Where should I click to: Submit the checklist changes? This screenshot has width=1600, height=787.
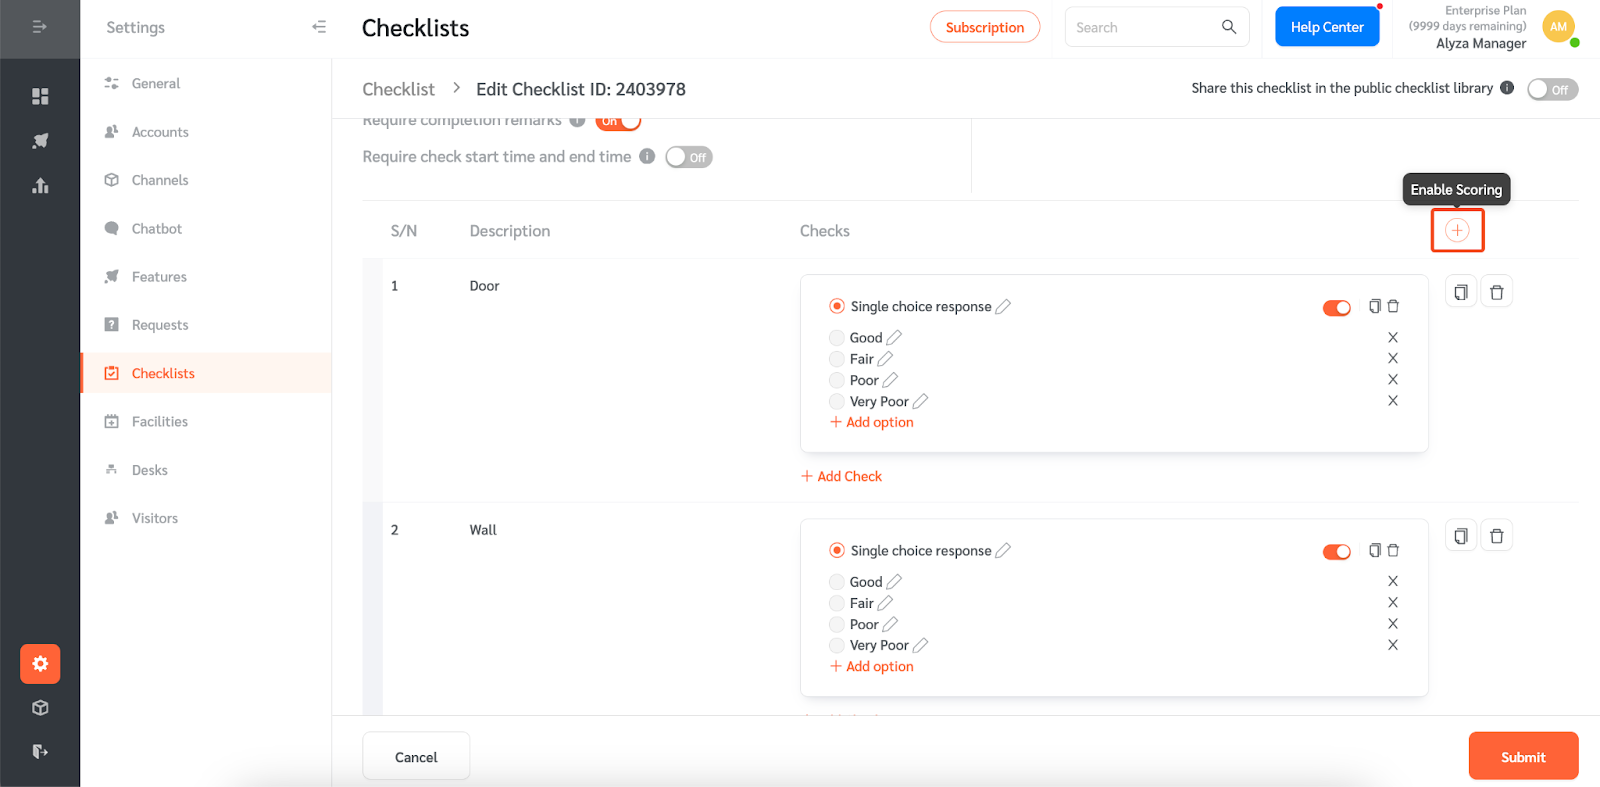pos(1523,756)
